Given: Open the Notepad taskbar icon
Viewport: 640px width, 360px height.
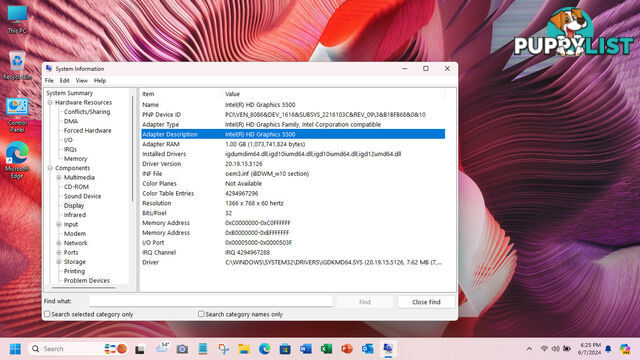Looking at the screenshot, I should (x=203, y=349).
